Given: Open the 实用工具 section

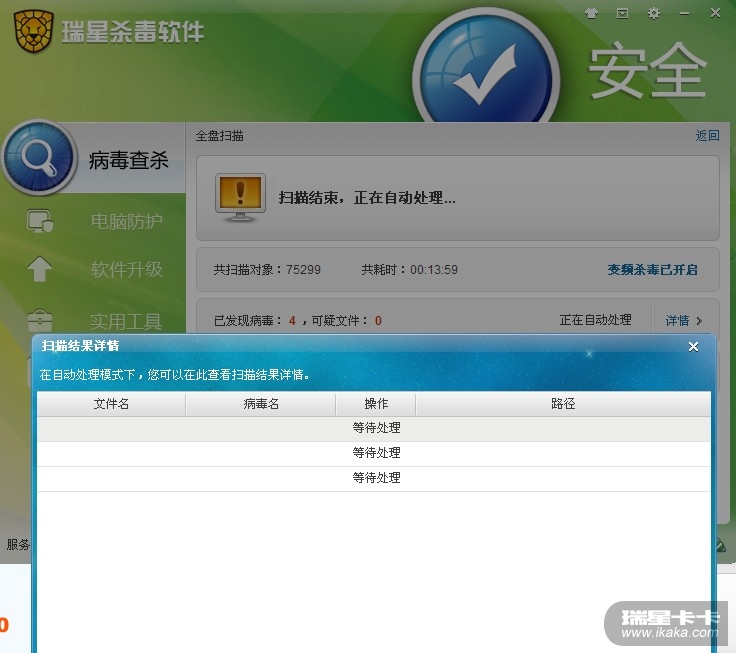Looking at the screenshot, I should 127,322.
